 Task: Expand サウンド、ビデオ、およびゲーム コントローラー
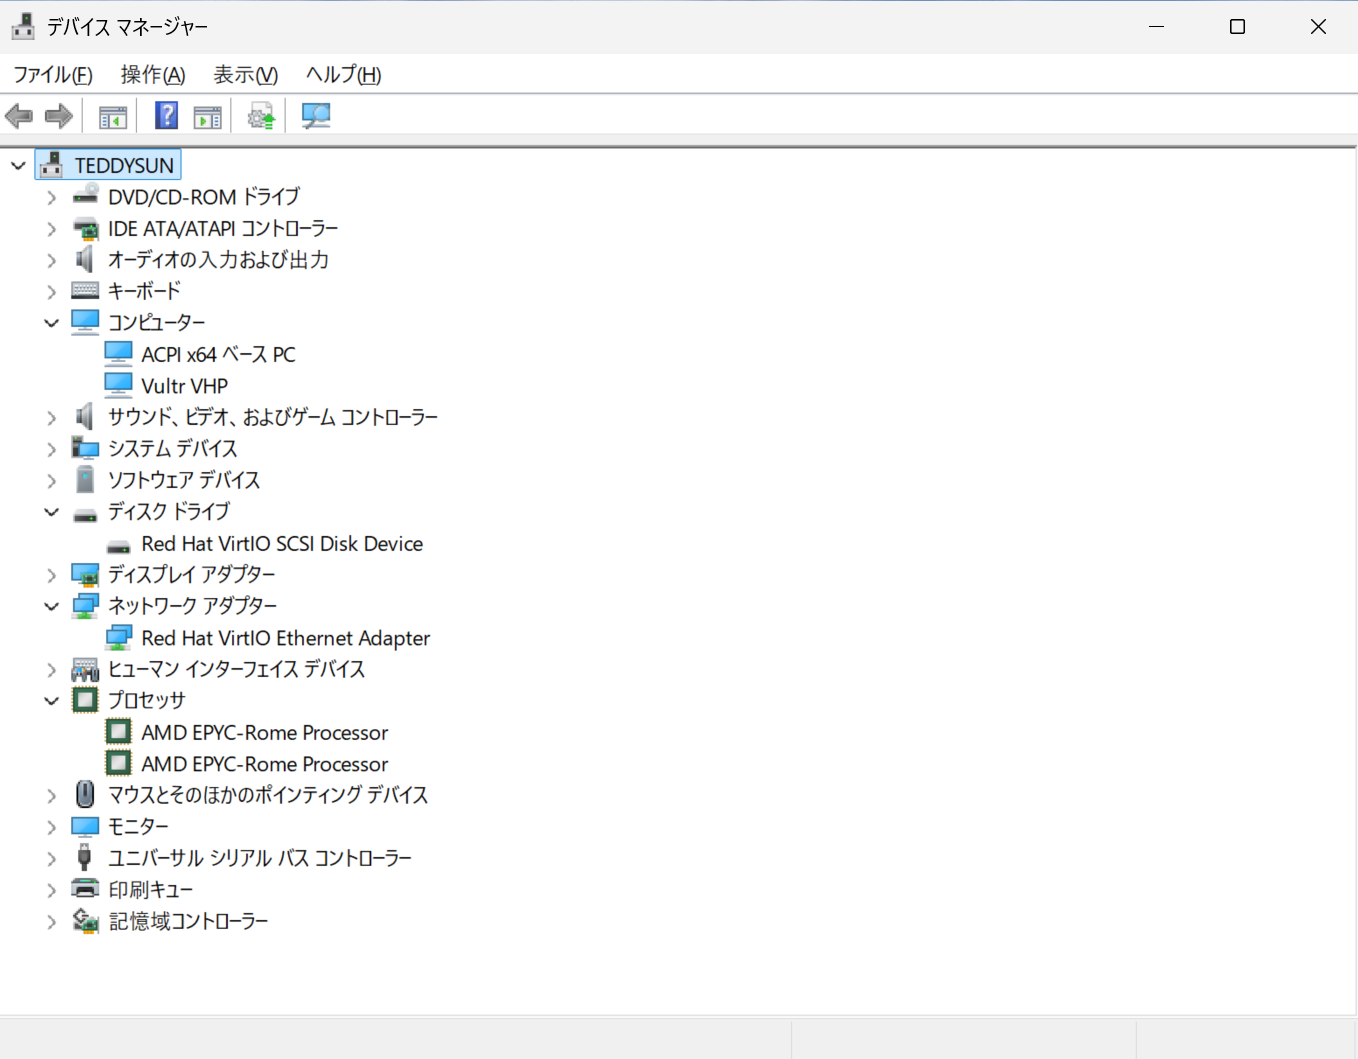(51, 418)
